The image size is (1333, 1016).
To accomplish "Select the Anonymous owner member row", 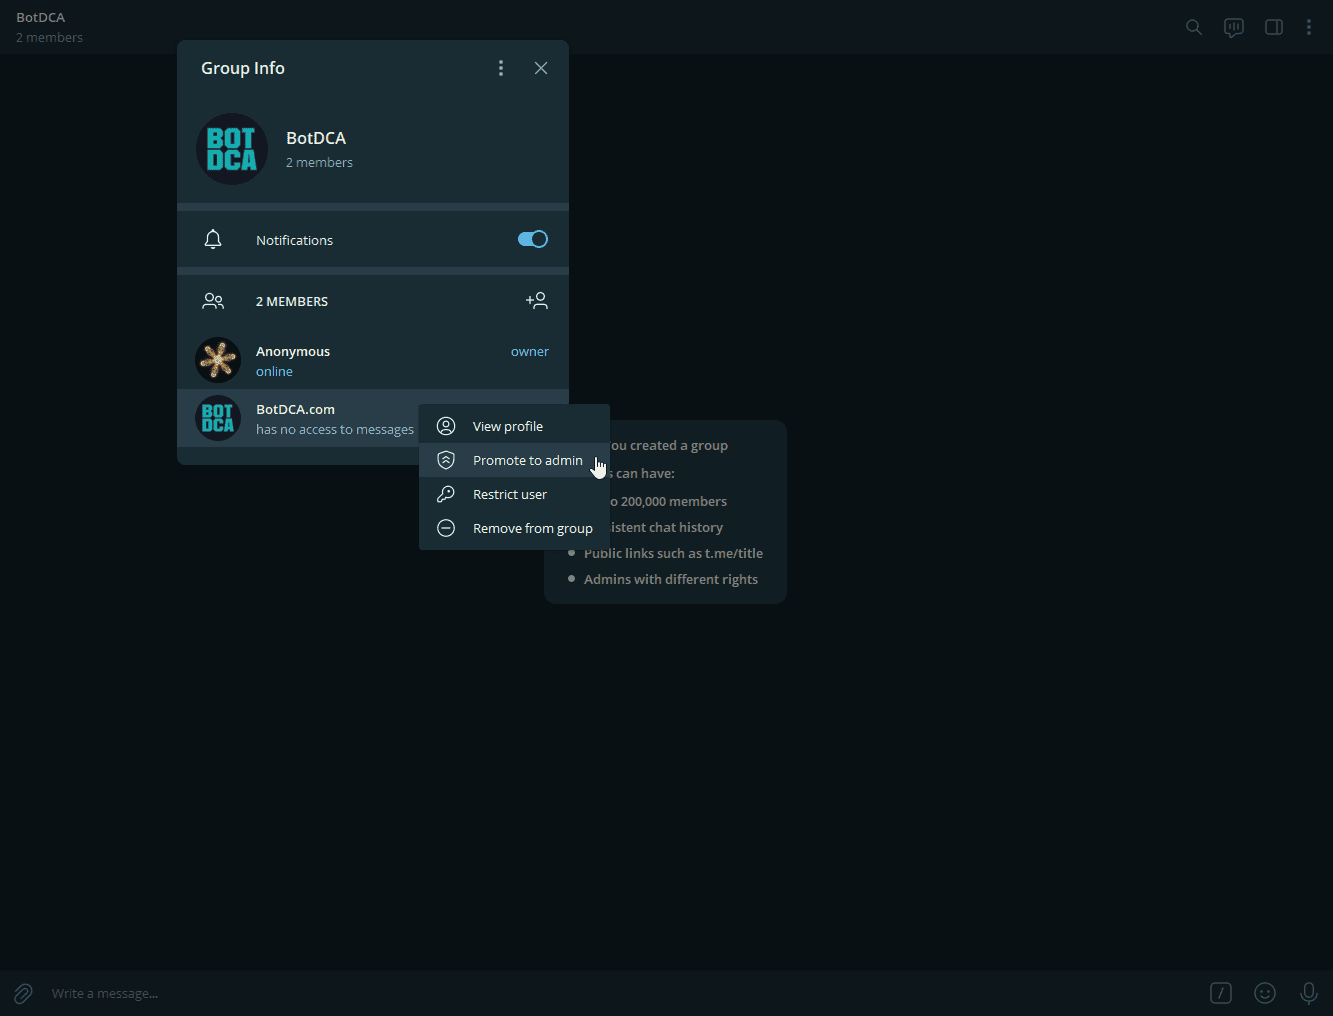I will (x=372, y=361).
